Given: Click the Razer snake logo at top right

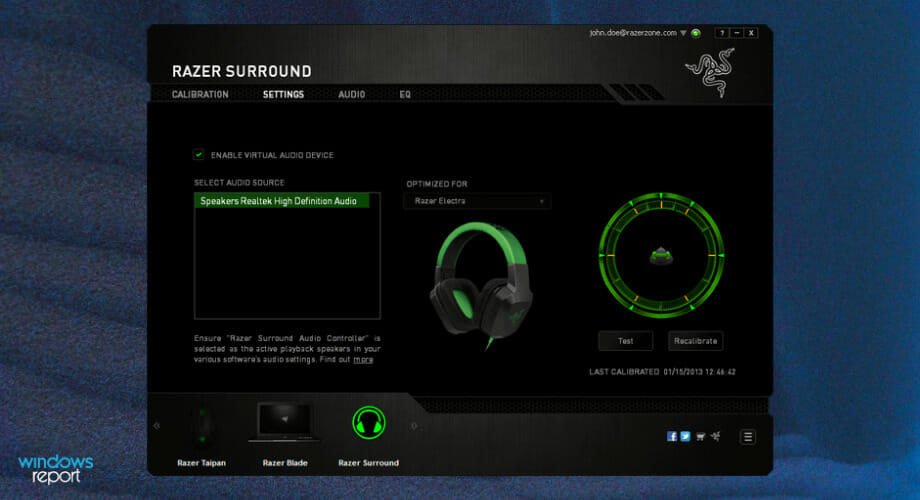Looking at the screenshot, I should (x=711, y=72).
